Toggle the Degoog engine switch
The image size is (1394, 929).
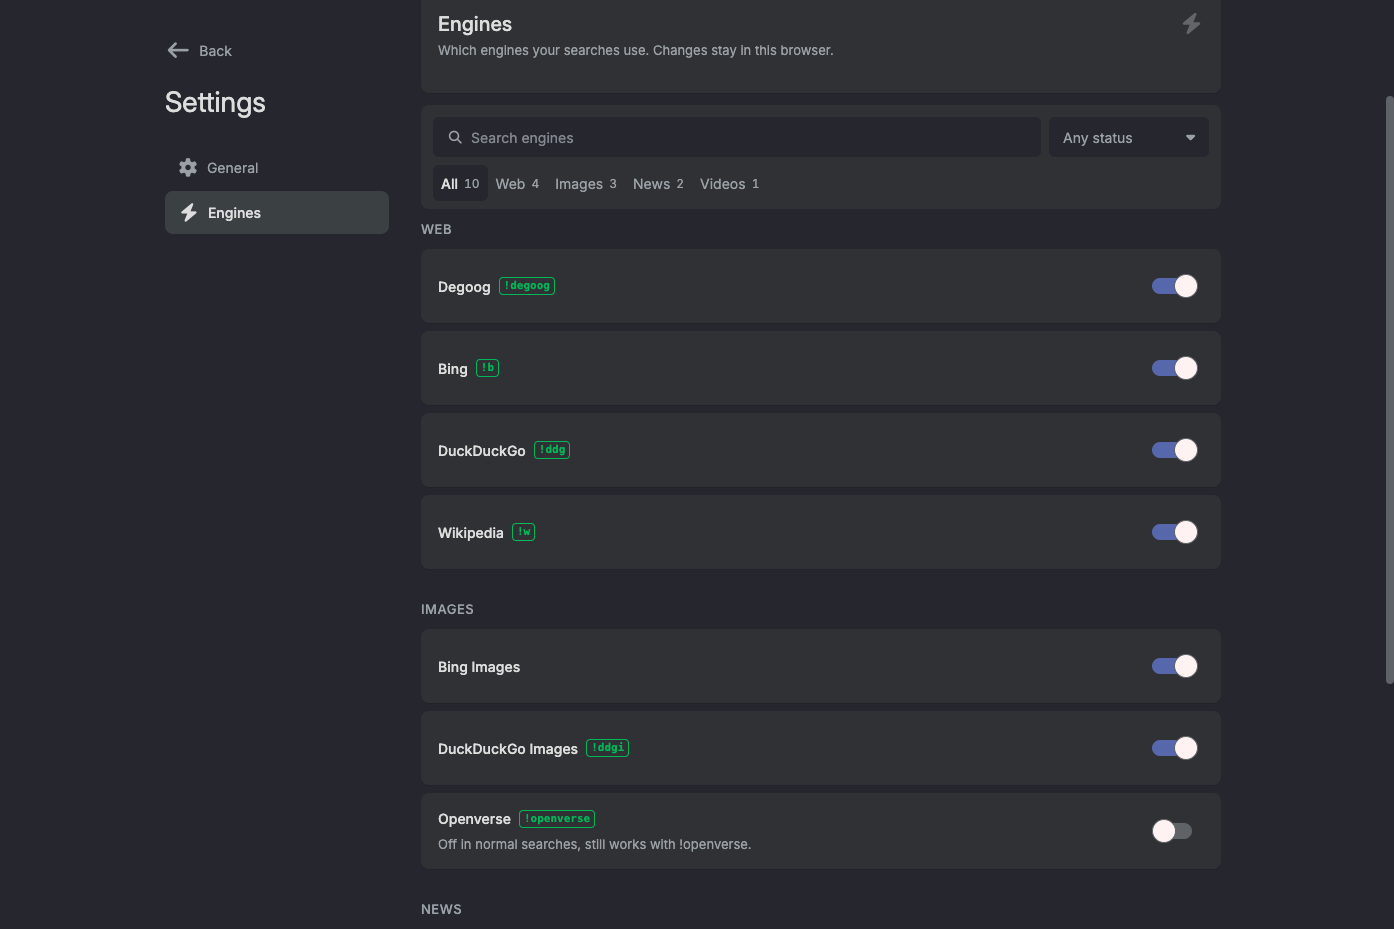tap(1174, 286)
